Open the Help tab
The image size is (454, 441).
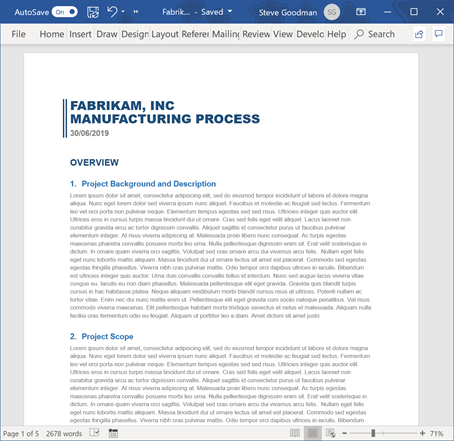click(336, 34)
